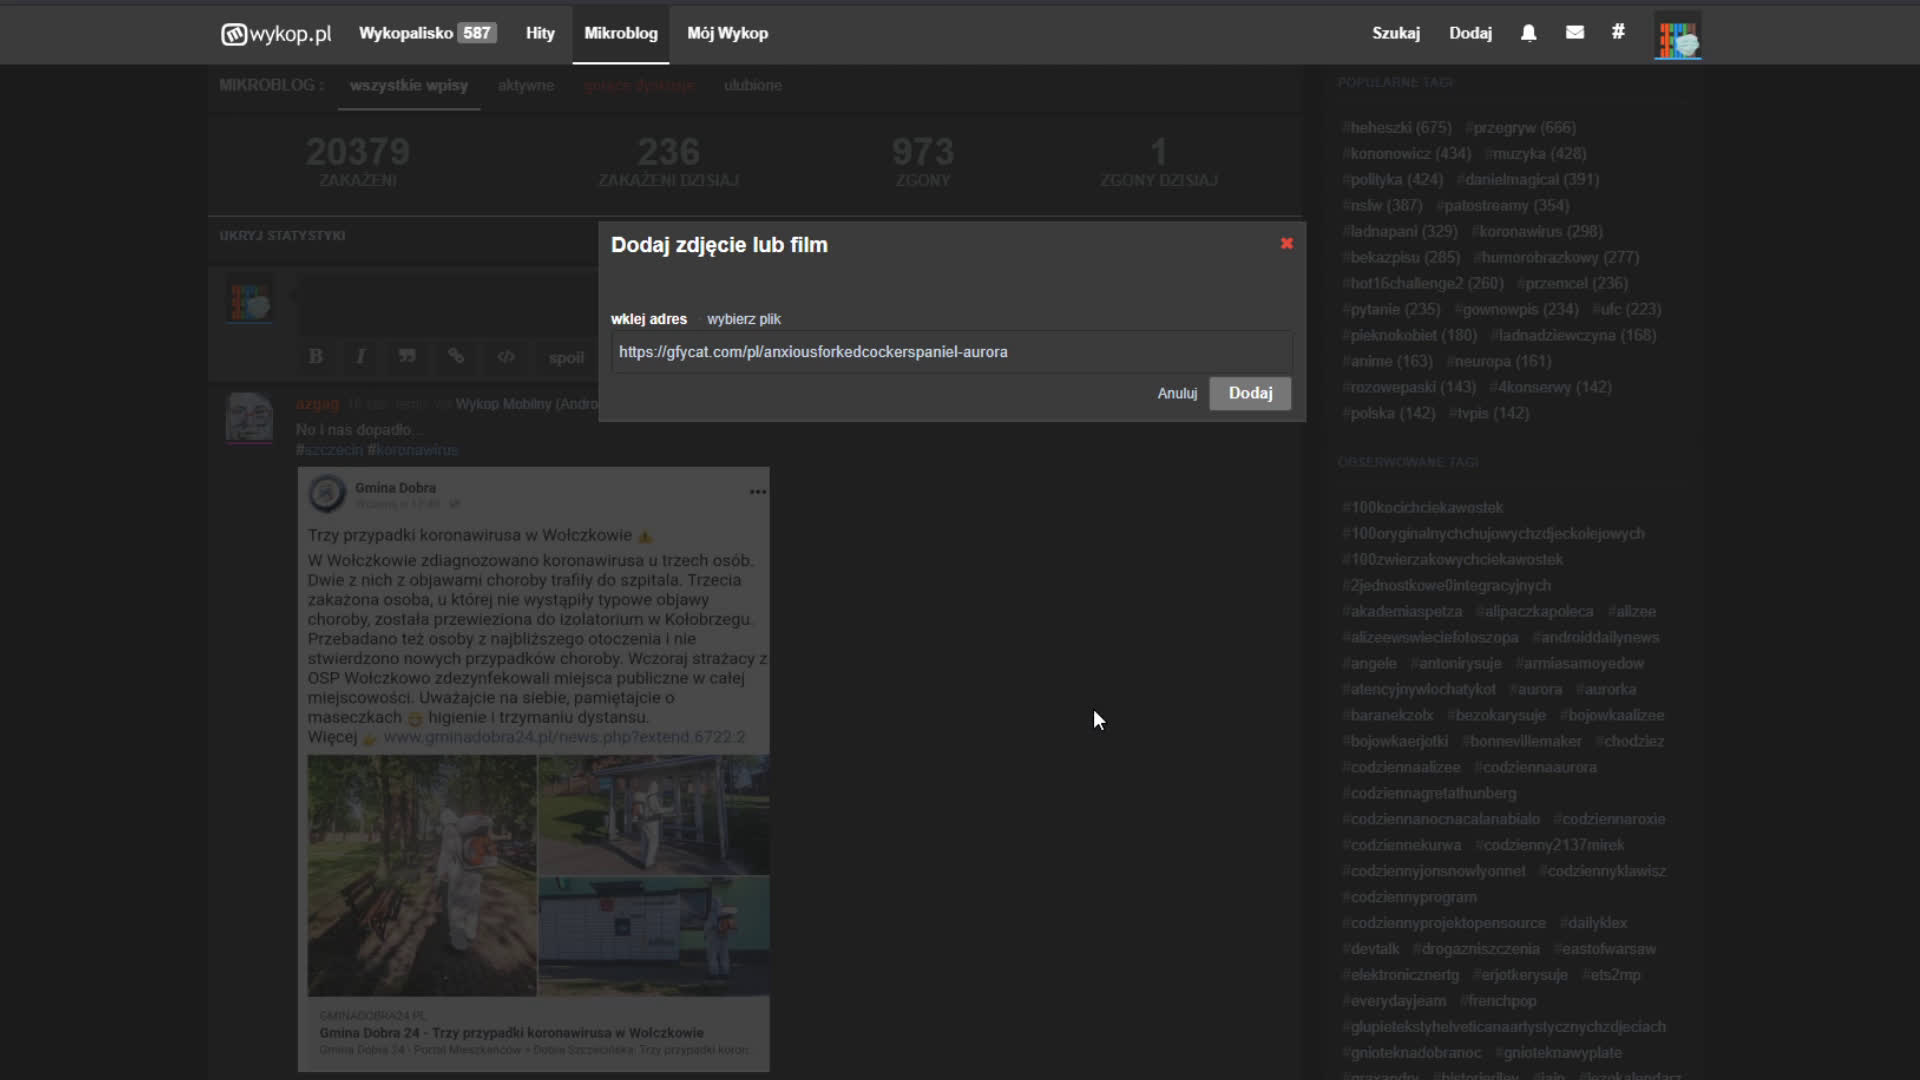Viewport: 1920px width, 1080px height.
Task: Click UKRYJ STATYSTYKI link
Action: [282, 235]
